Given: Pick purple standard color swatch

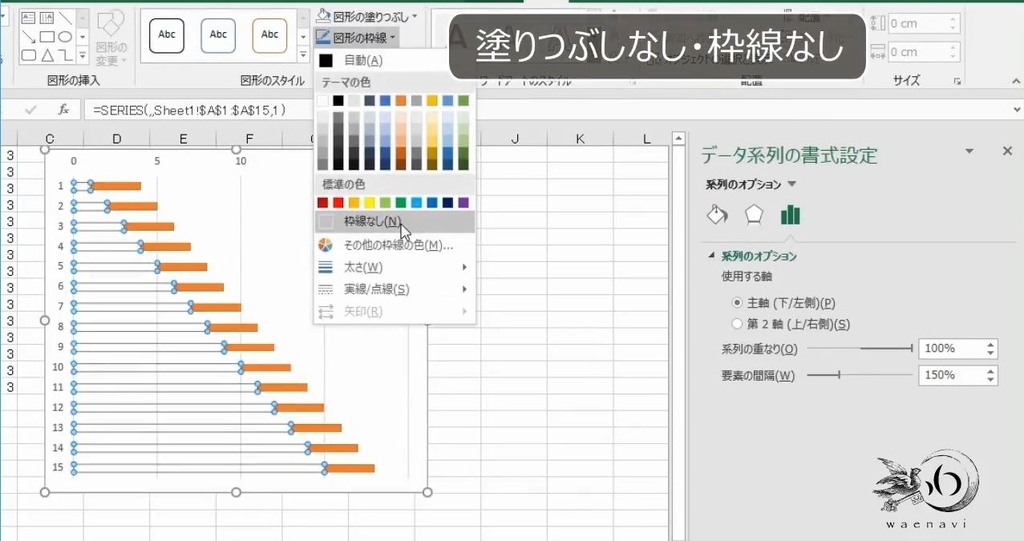Looking at the screenshot, I should pyautogui.click(x=464, y=203).
